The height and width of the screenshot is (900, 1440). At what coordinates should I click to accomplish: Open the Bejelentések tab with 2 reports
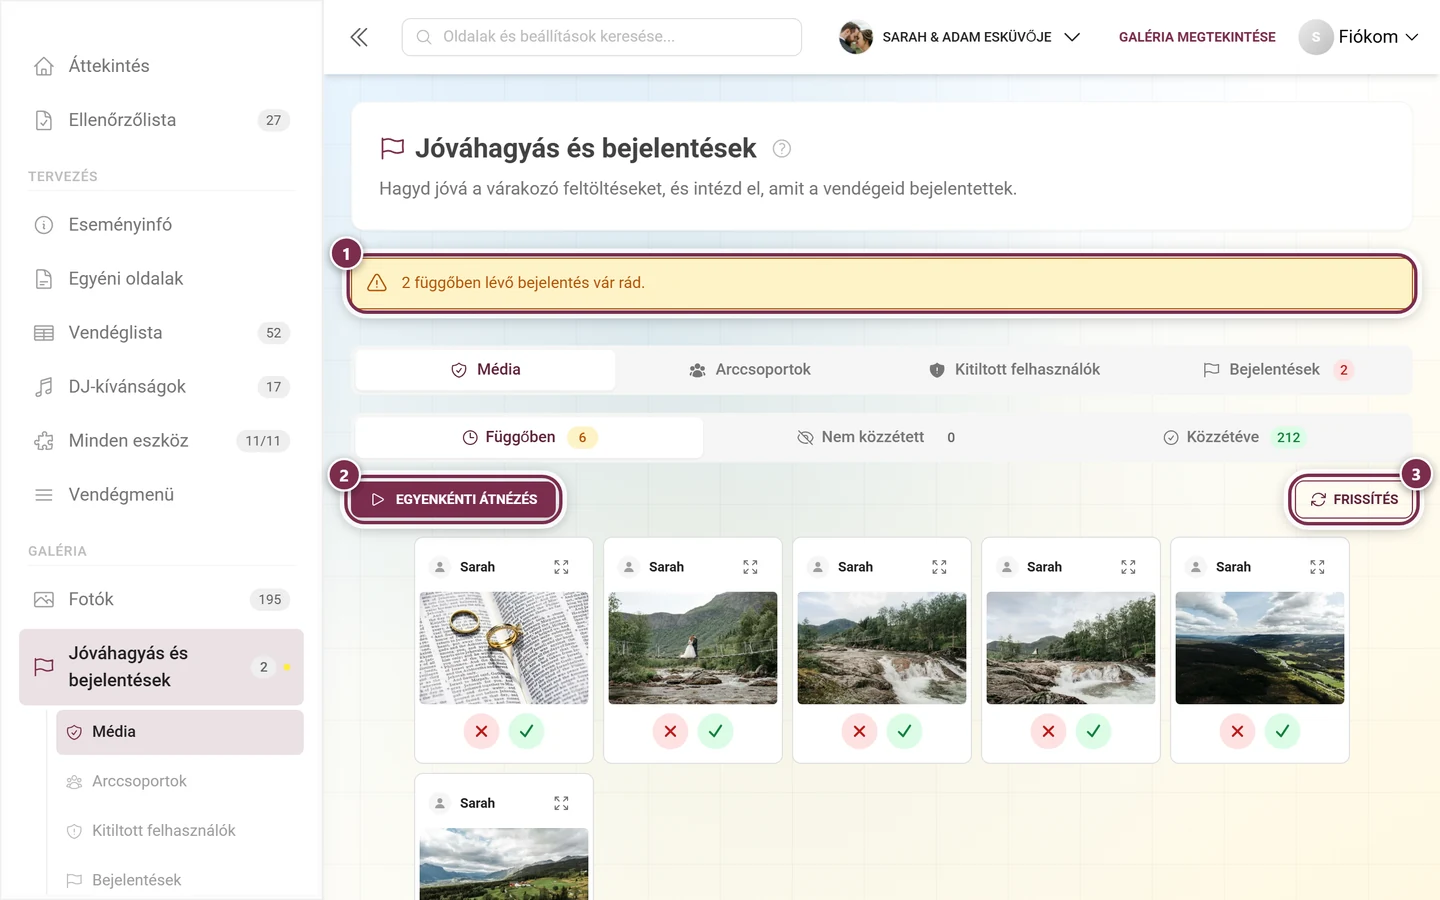(1278, 370)
